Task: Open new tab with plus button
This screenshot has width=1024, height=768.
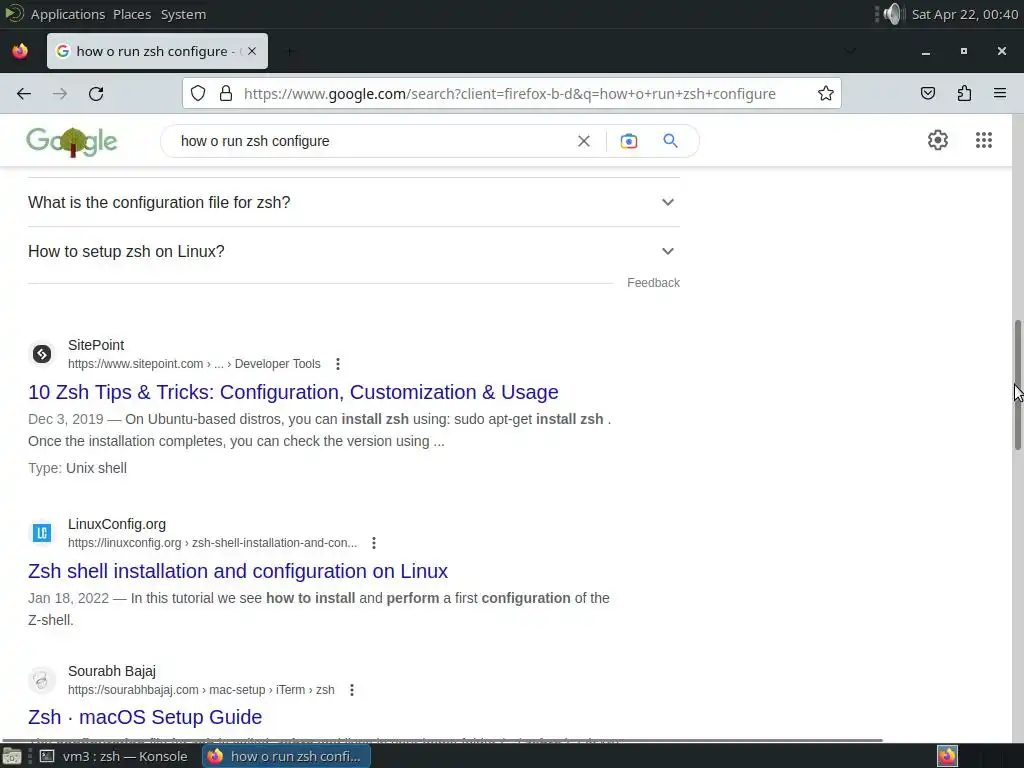Action: pos(289,51)
